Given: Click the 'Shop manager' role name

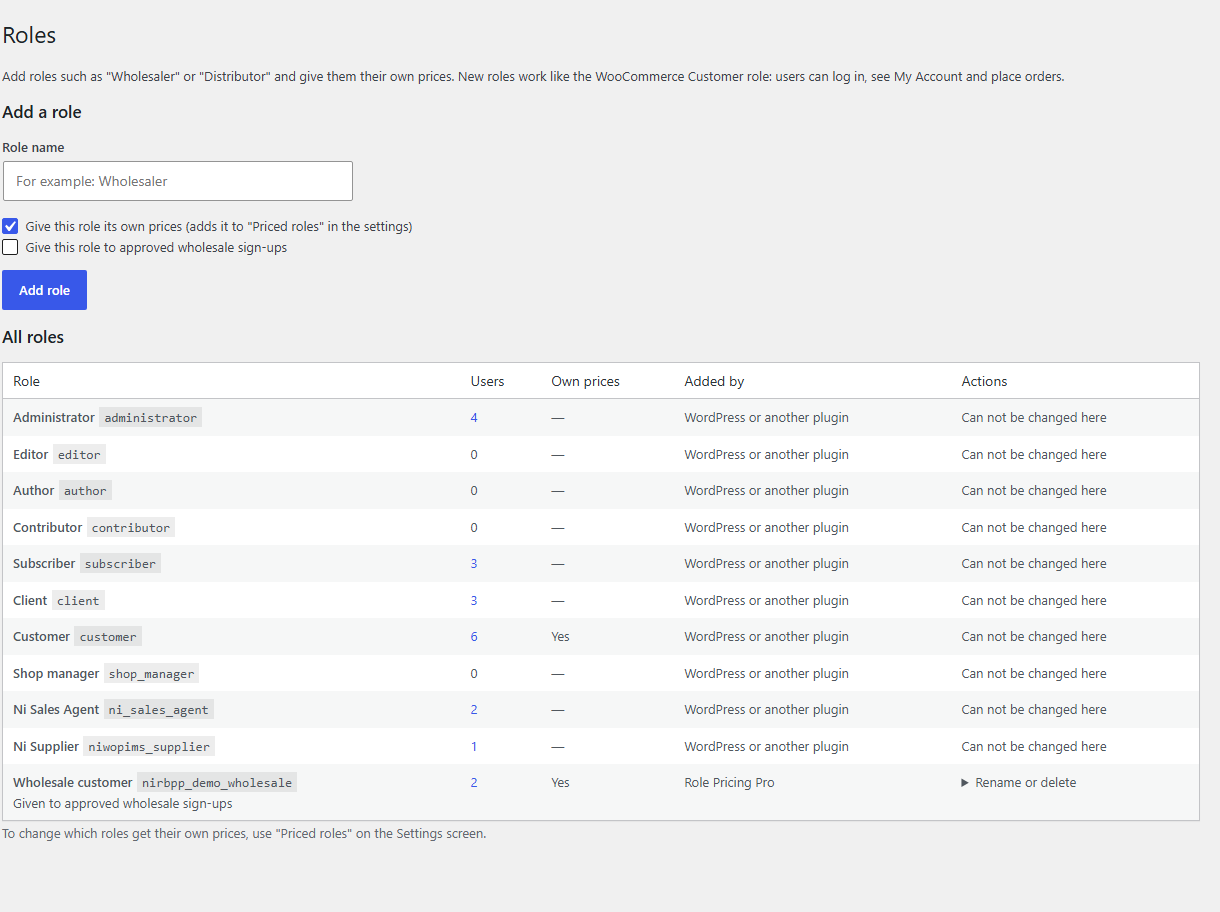Looking at the screenshot, I should pyautogui.click(x=56, y=674).
